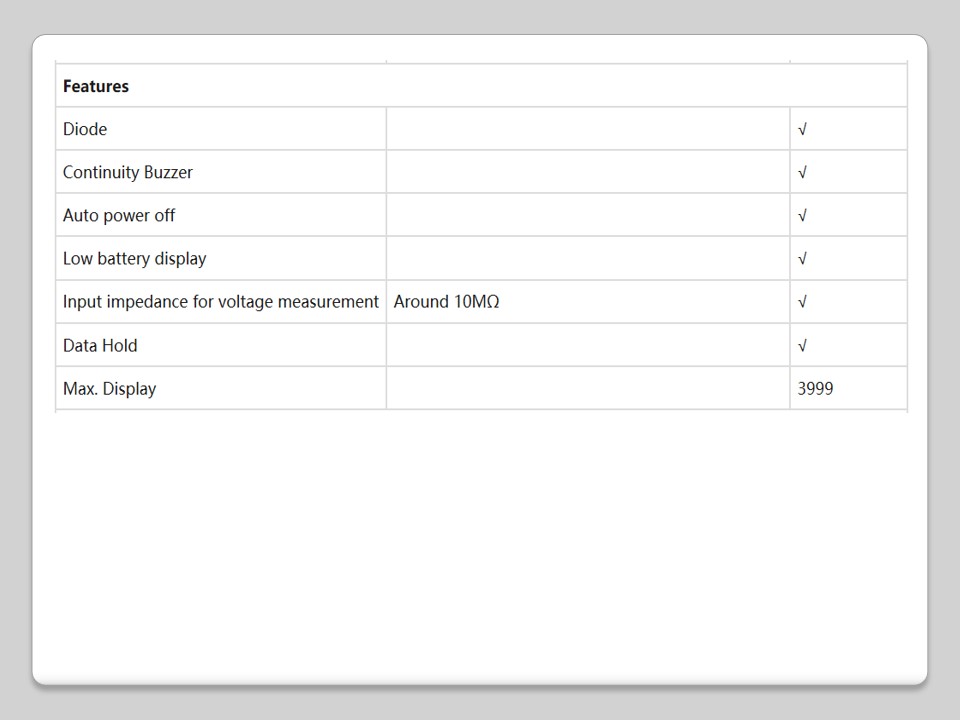The width and height of the screenshot is (960, 720).
Task: Click the Low battery display label
Action: pyautogui.click(x=134, y=258)
